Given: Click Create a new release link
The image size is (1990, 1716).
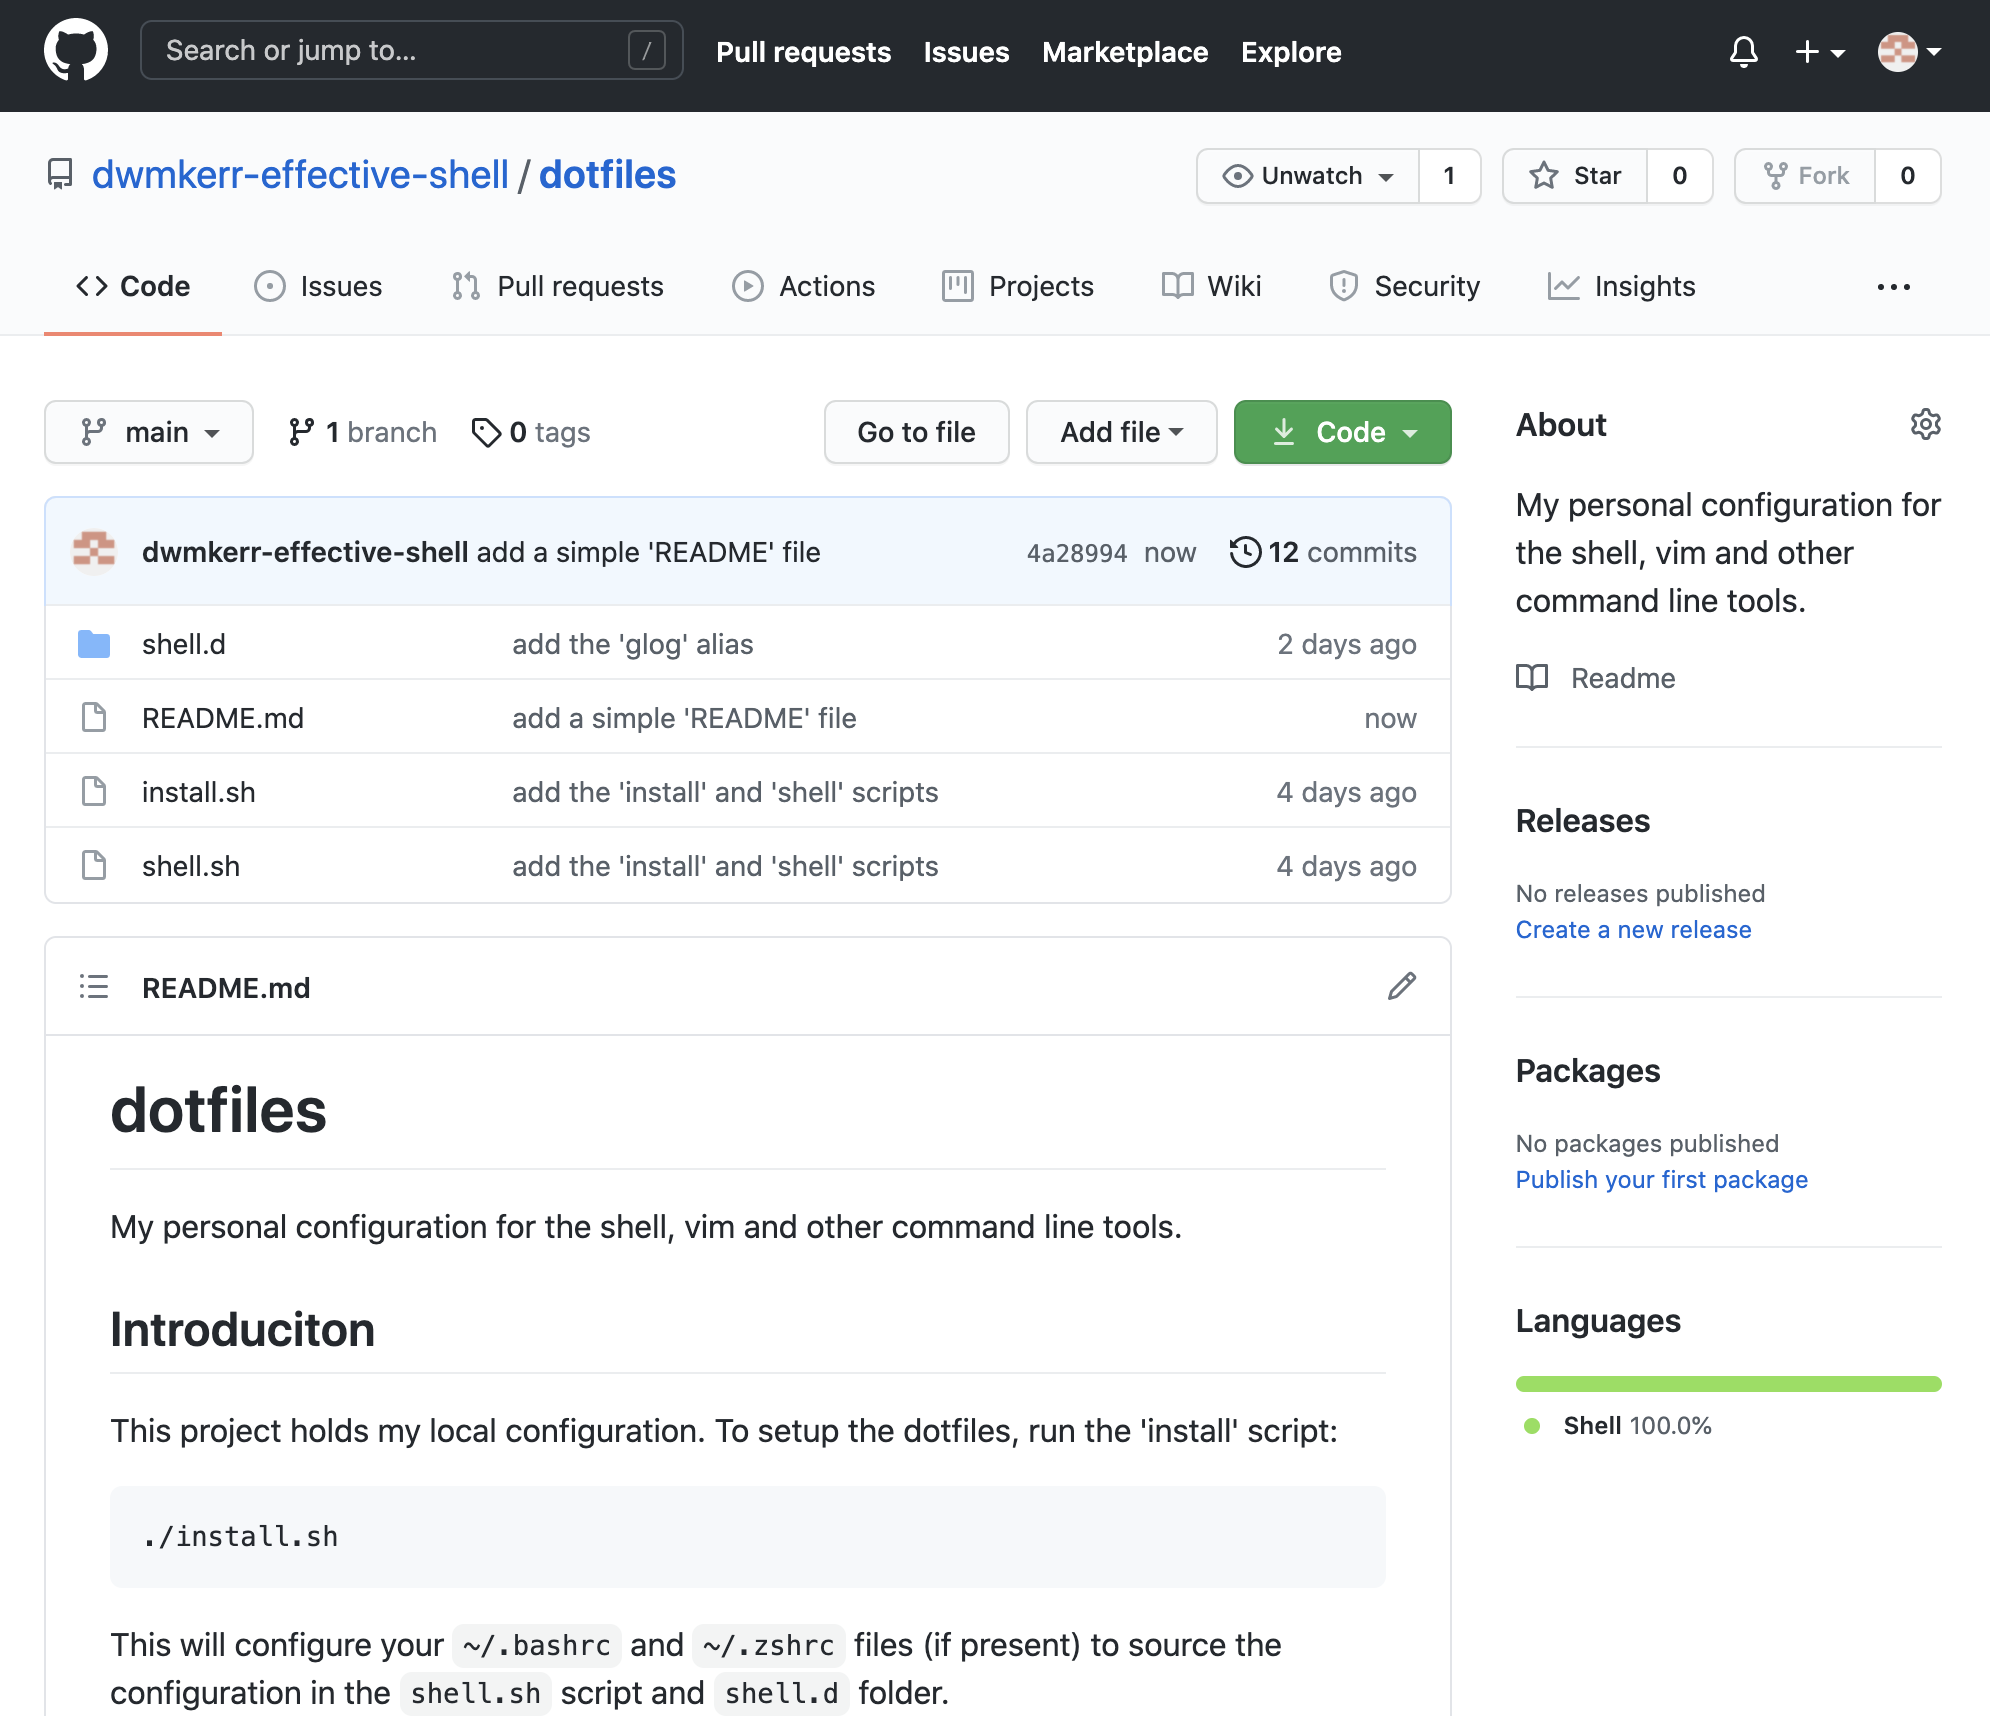Looking at the screenshot, I should point(1633,929).
